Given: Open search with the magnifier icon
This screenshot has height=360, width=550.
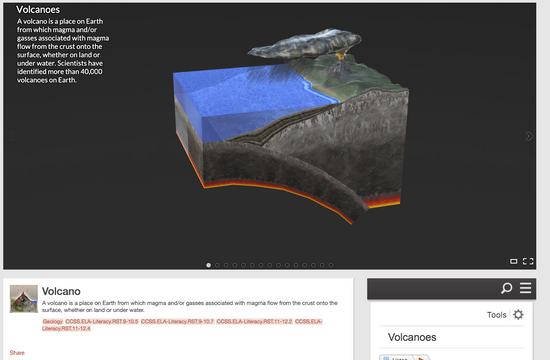Looking at the screenshot, I should tap(507, 288).
